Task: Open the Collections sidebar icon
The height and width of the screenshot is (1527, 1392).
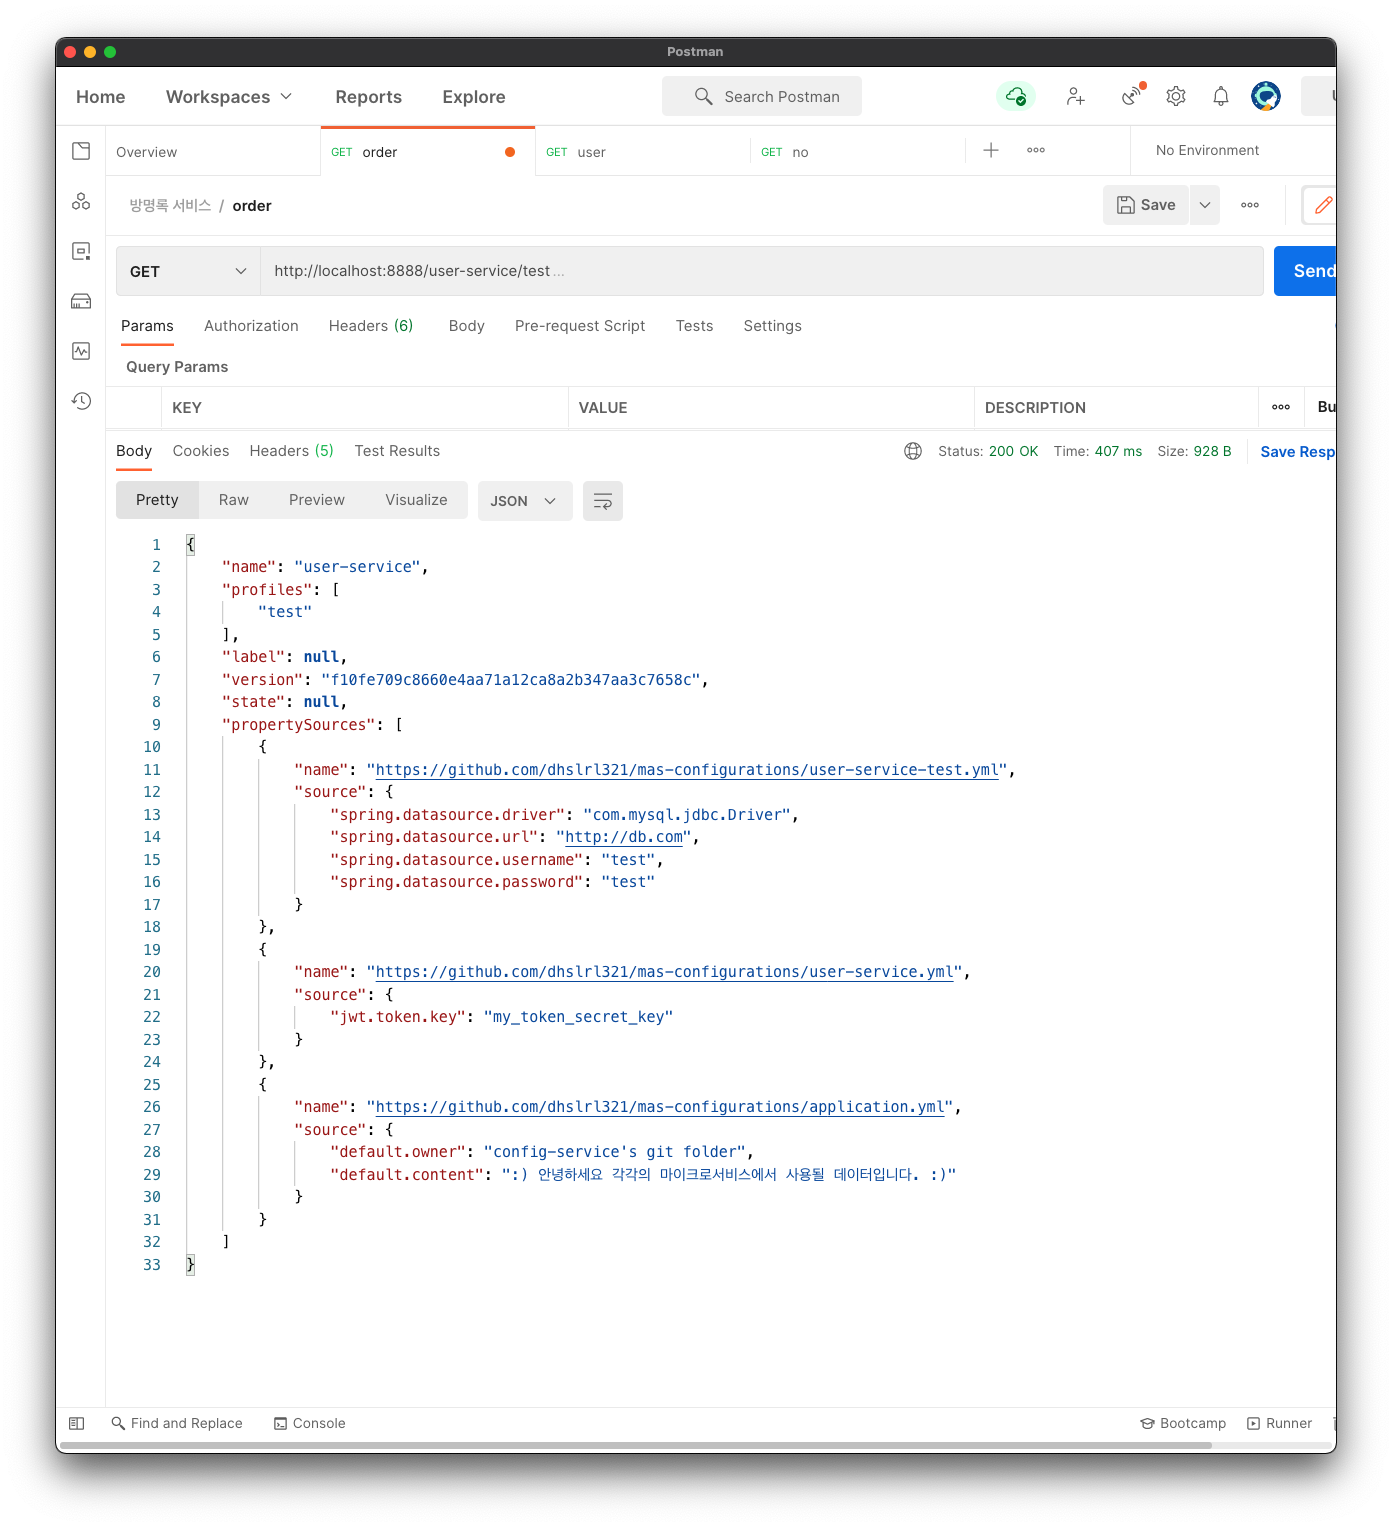Action: pyautogui.click(x=81, y=151)
